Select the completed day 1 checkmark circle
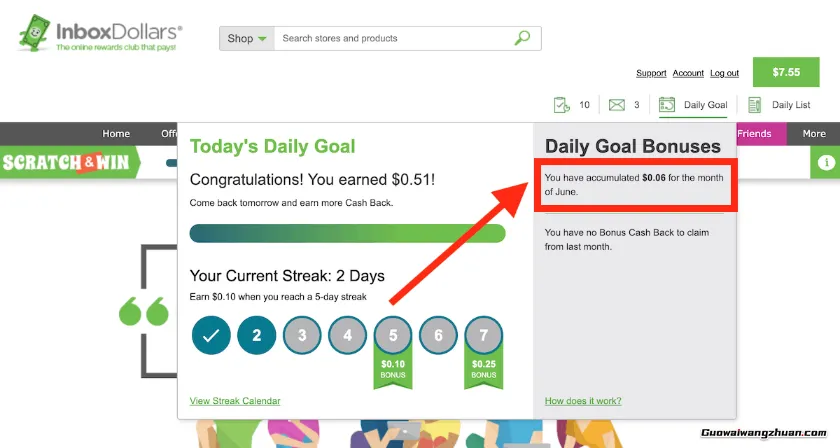 [x=211, y=335]
